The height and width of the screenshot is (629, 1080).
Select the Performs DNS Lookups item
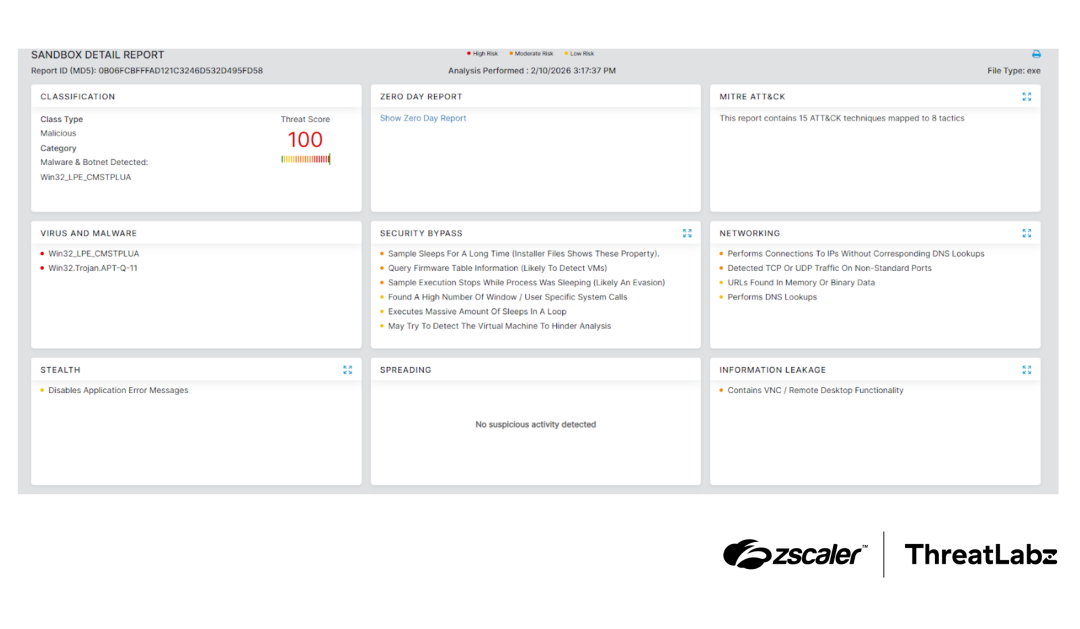click(772, 297)
